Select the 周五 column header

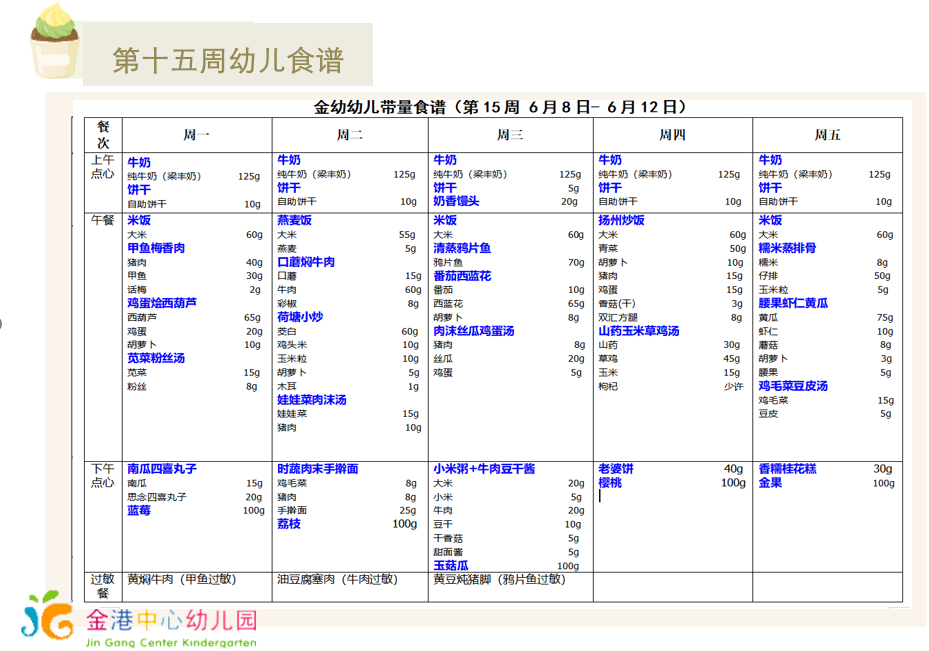click(827, 135)
